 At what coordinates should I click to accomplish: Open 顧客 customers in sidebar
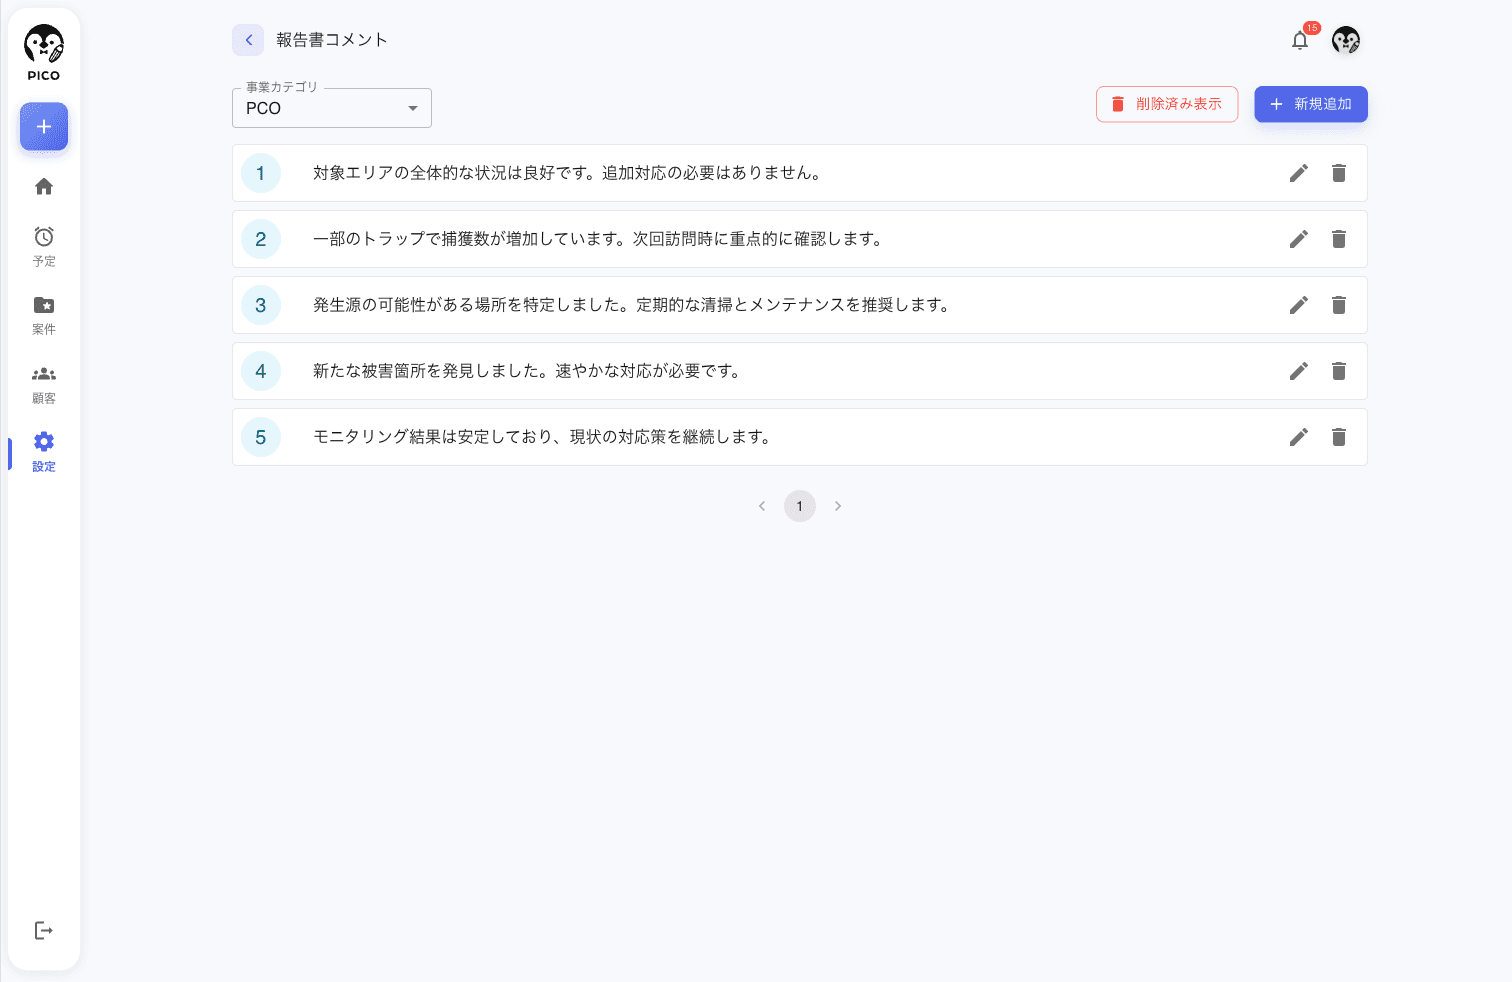click(44, 384)
